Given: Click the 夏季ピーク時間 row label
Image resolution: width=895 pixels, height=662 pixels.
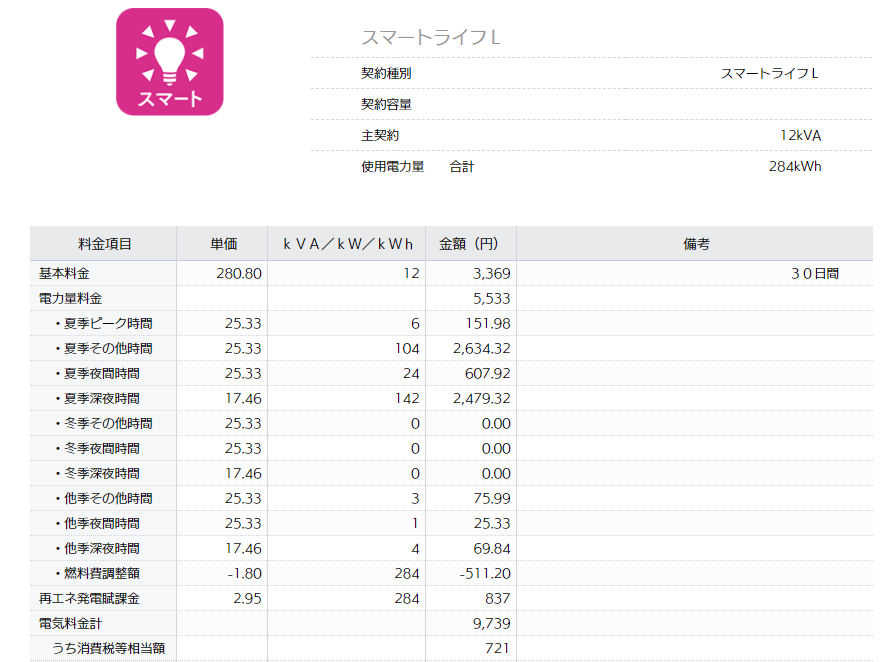Looking at the screenshot, I should (104, 324).
